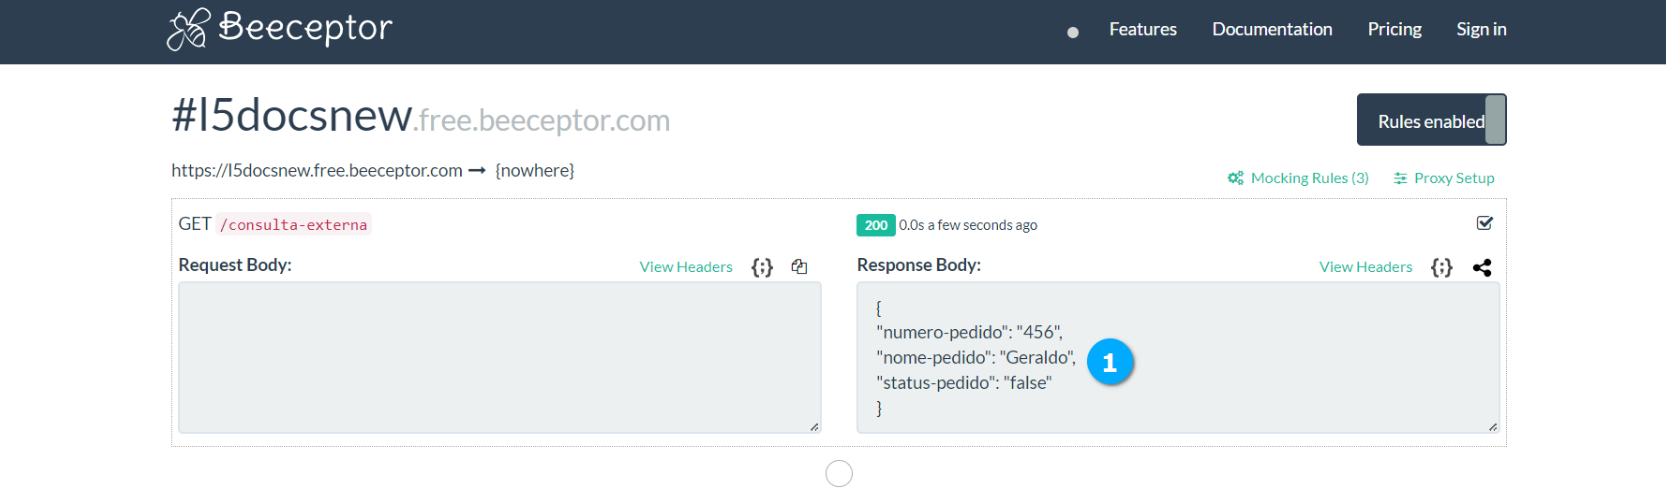Viewport: 1666px width, 501px height.
Task: View Headers for the request body
Action: point(686,267)
